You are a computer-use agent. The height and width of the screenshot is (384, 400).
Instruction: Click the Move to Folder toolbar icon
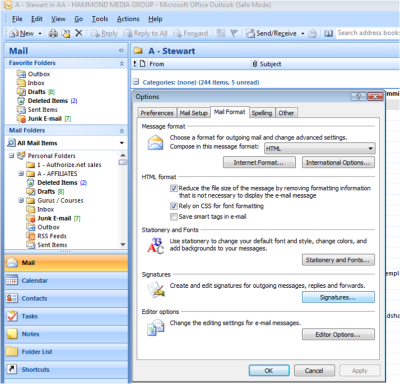click(x=66, y=33)
